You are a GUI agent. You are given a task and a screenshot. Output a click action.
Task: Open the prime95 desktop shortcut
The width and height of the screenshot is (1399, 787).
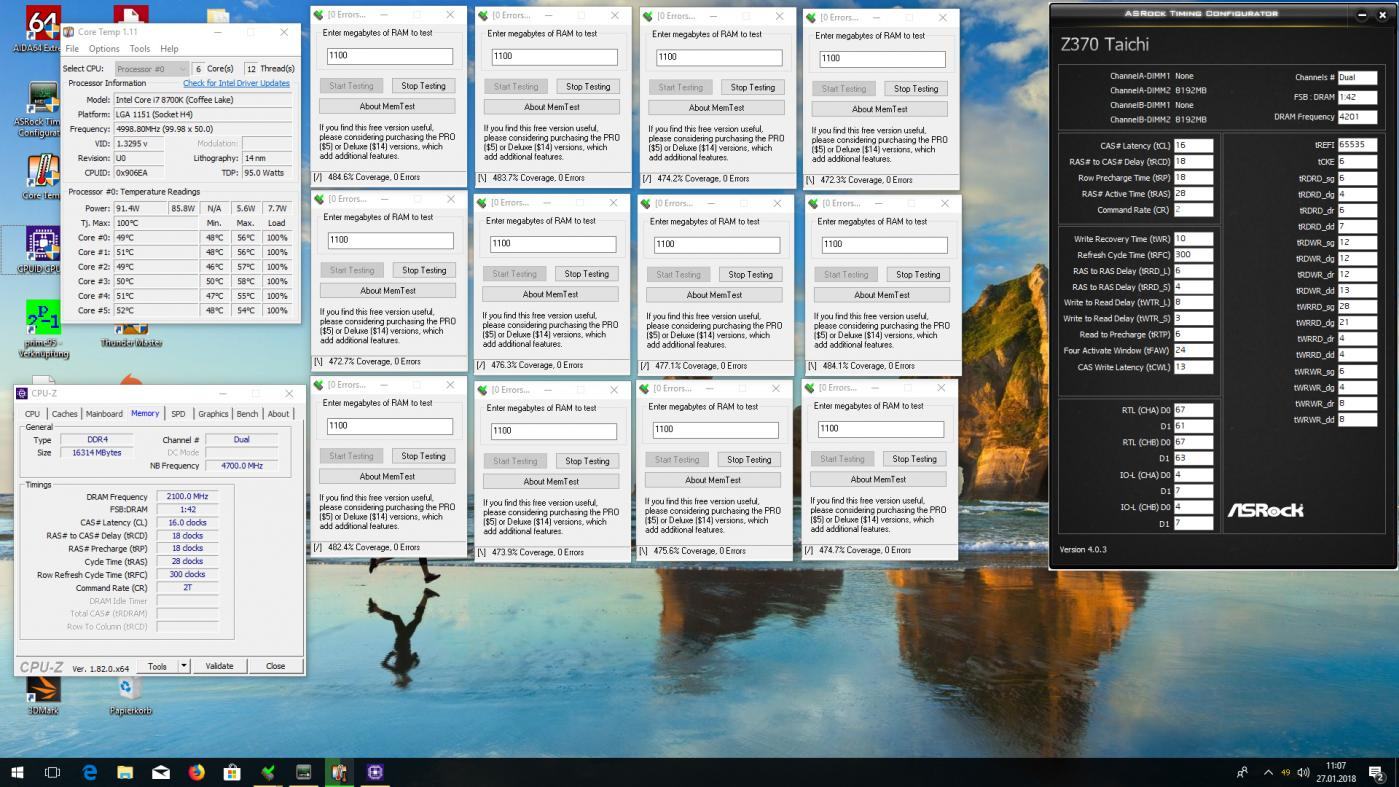coord(43,330)
